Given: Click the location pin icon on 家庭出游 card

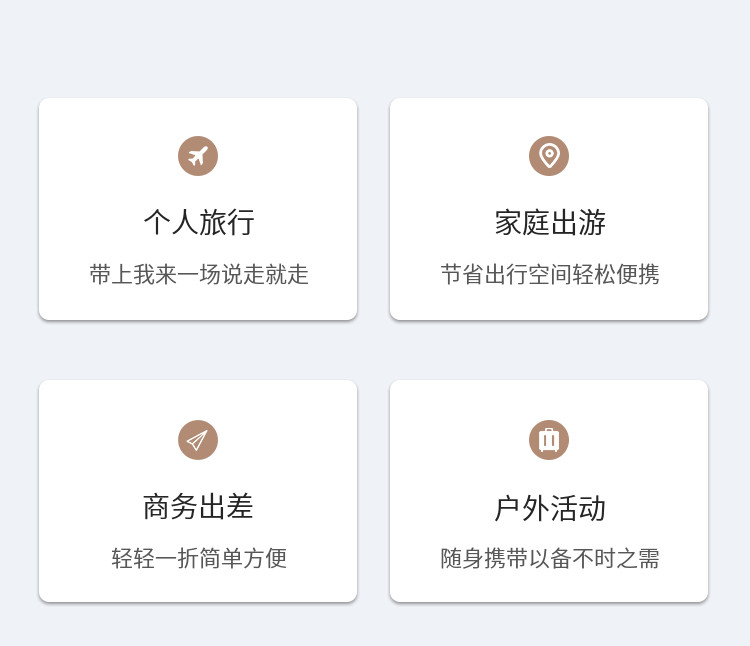Looking at the screenshot, I should click(549, 156).
